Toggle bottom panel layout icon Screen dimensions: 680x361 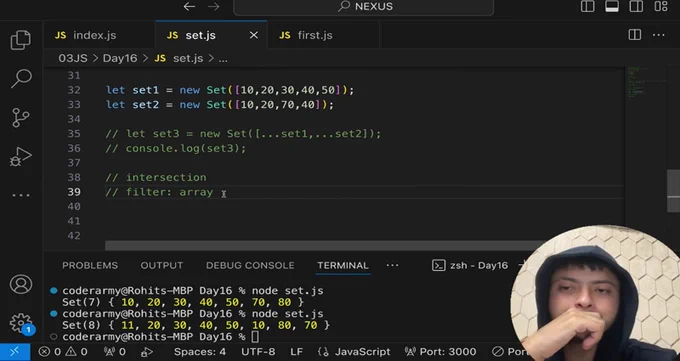point(612,6)
